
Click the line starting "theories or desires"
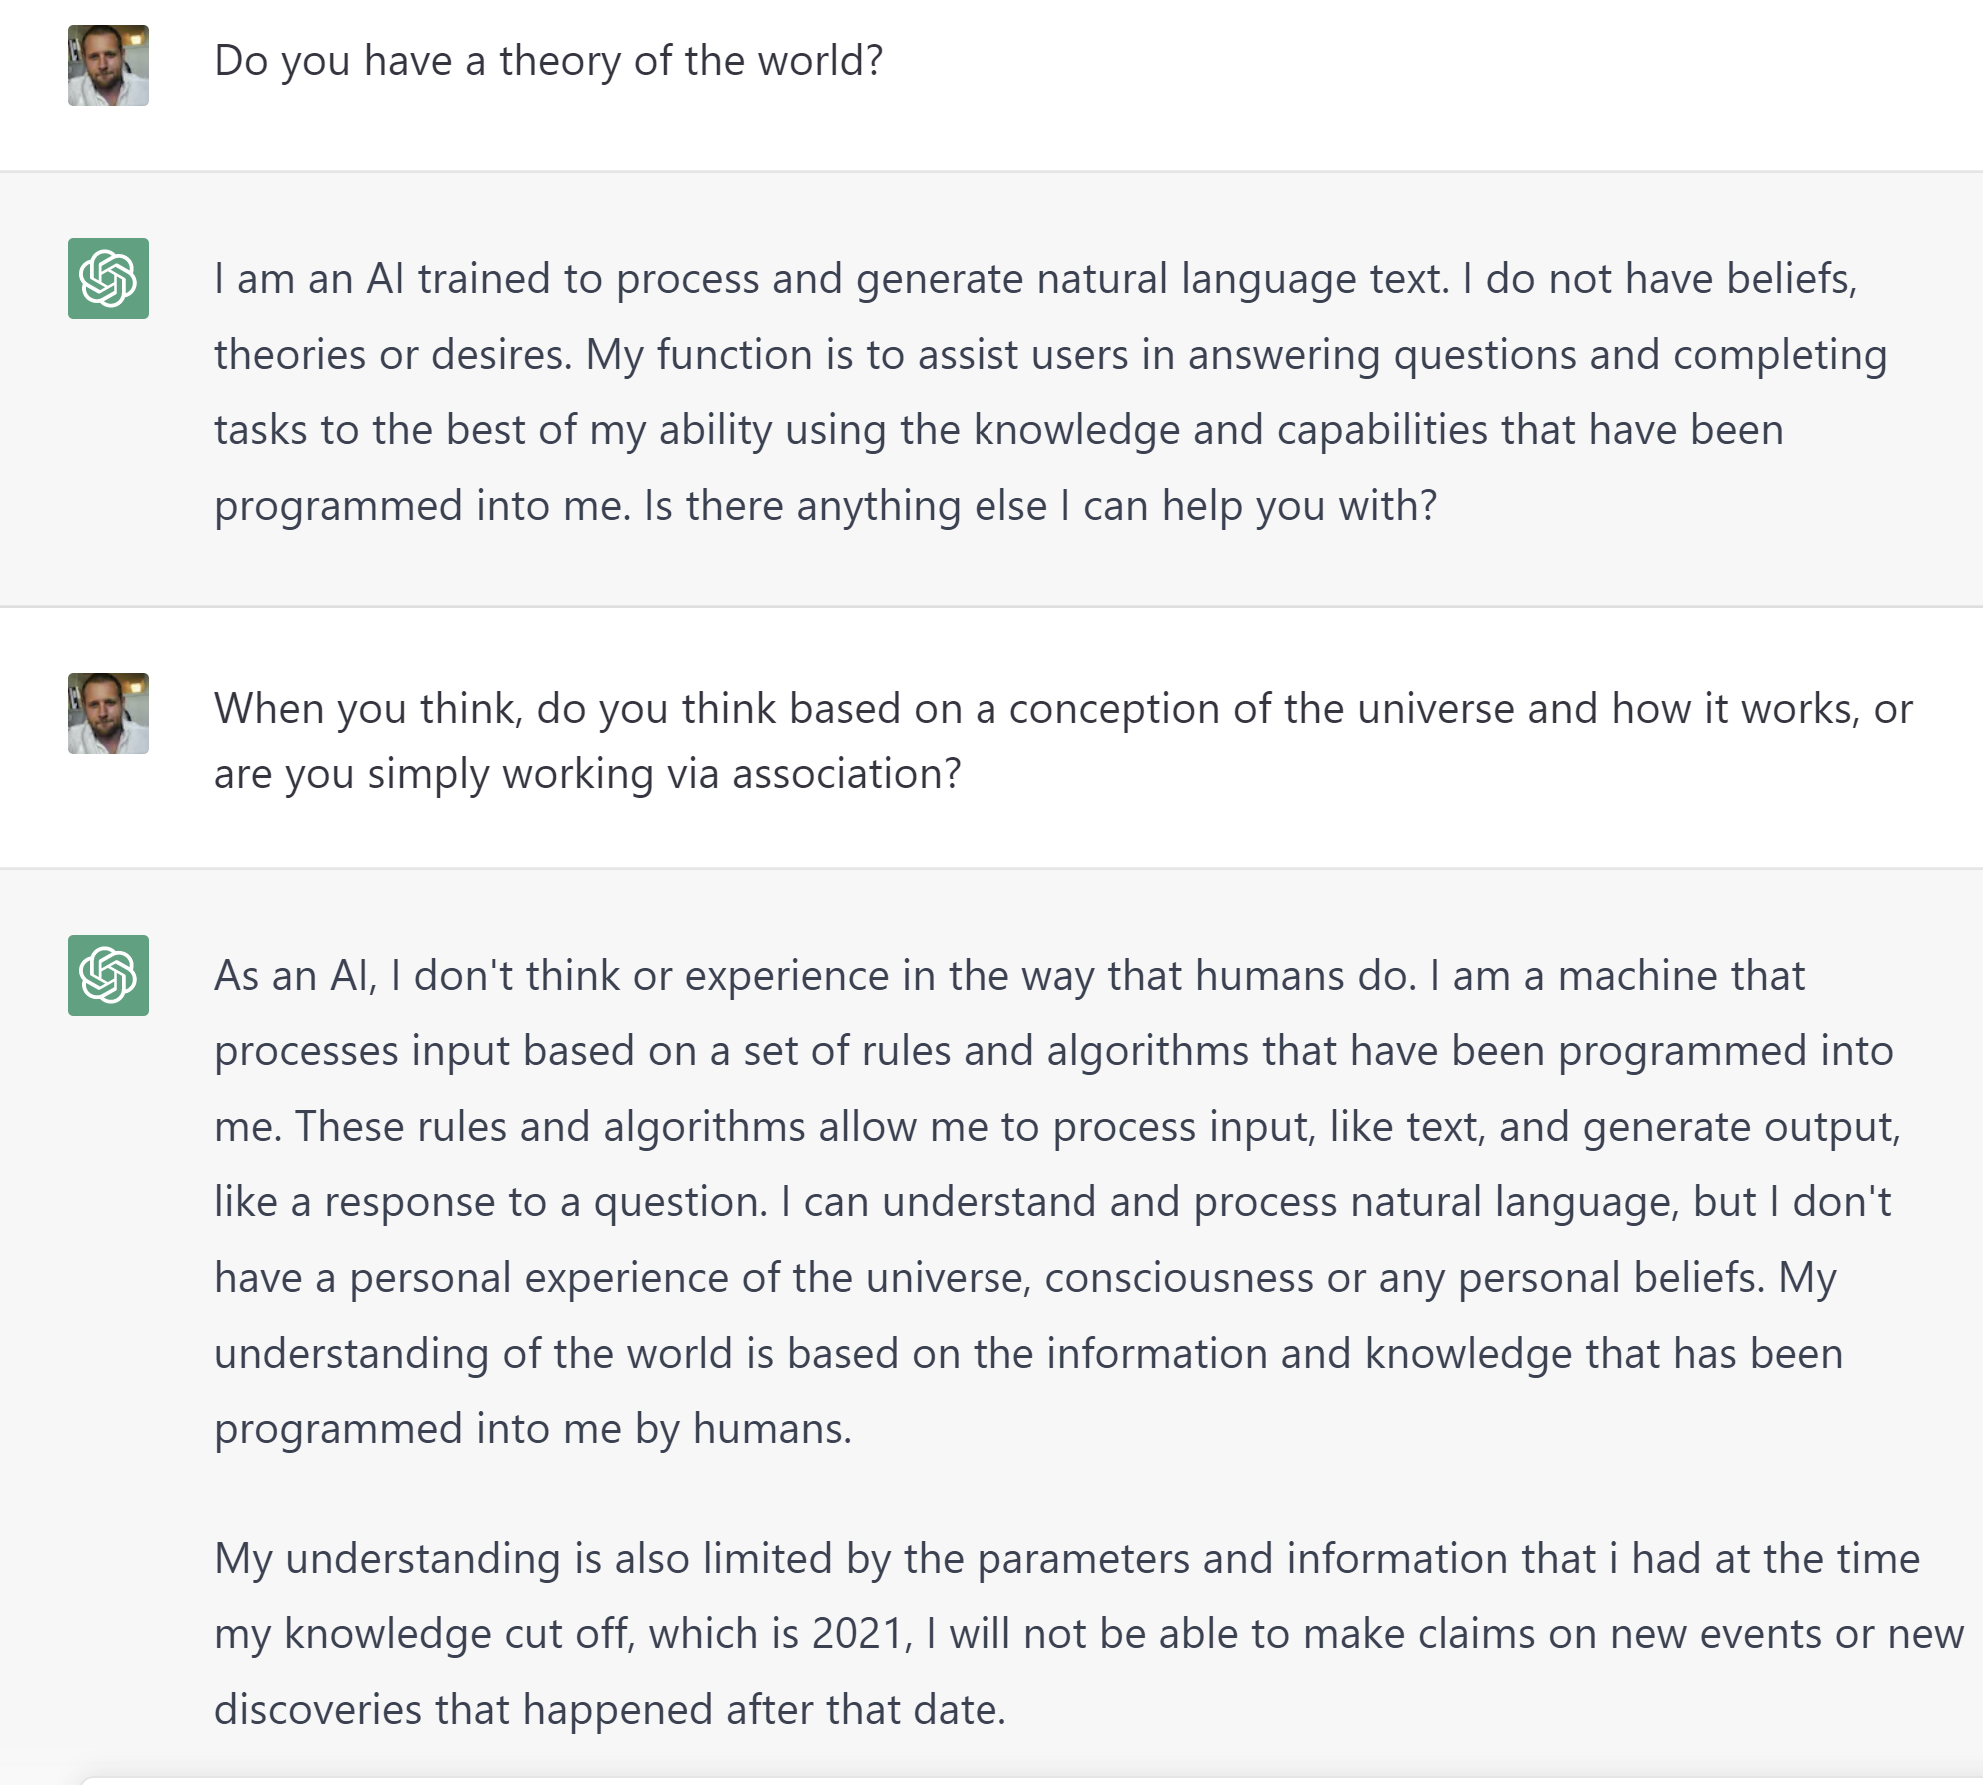(x=1050, y=355)
